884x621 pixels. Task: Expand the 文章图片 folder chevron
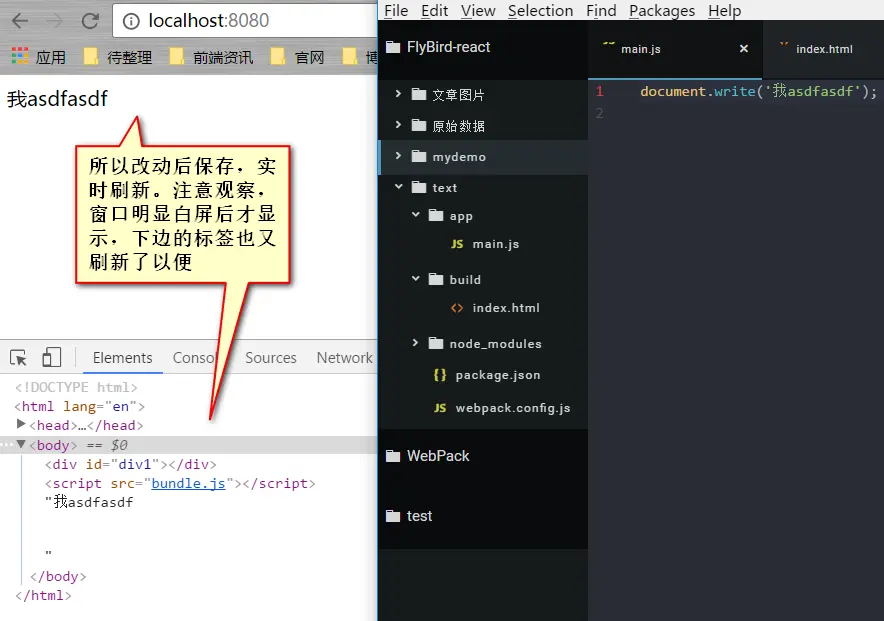point(399,94)
